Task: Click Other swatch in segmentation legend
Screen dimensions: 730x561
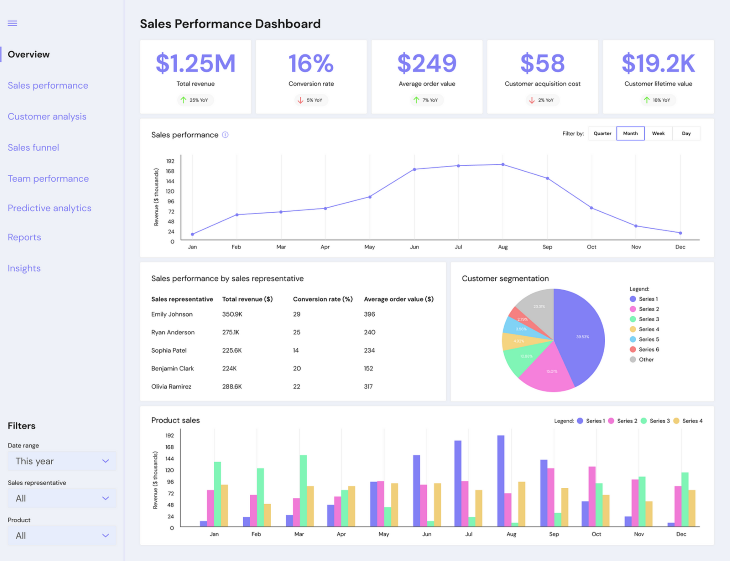Action: (633, 359)
